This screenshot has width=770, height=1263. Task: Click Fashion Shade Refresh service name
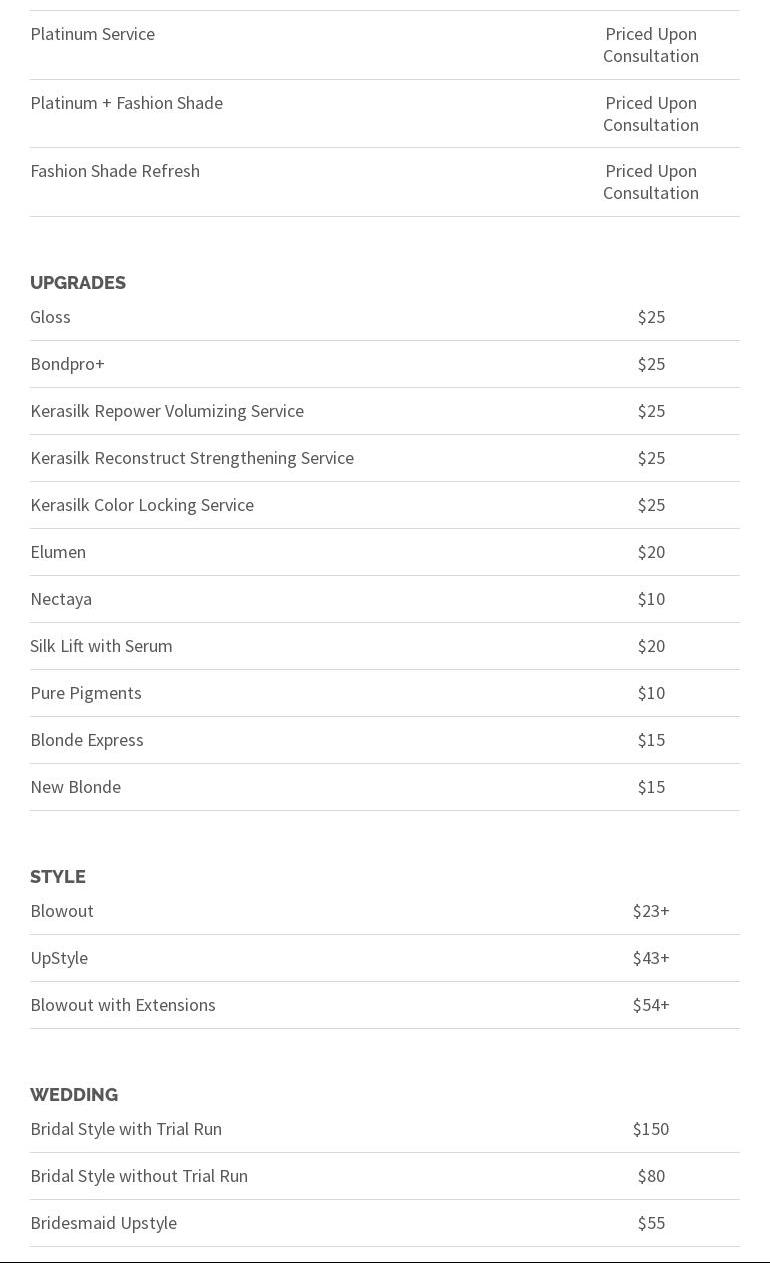point(115,171)
